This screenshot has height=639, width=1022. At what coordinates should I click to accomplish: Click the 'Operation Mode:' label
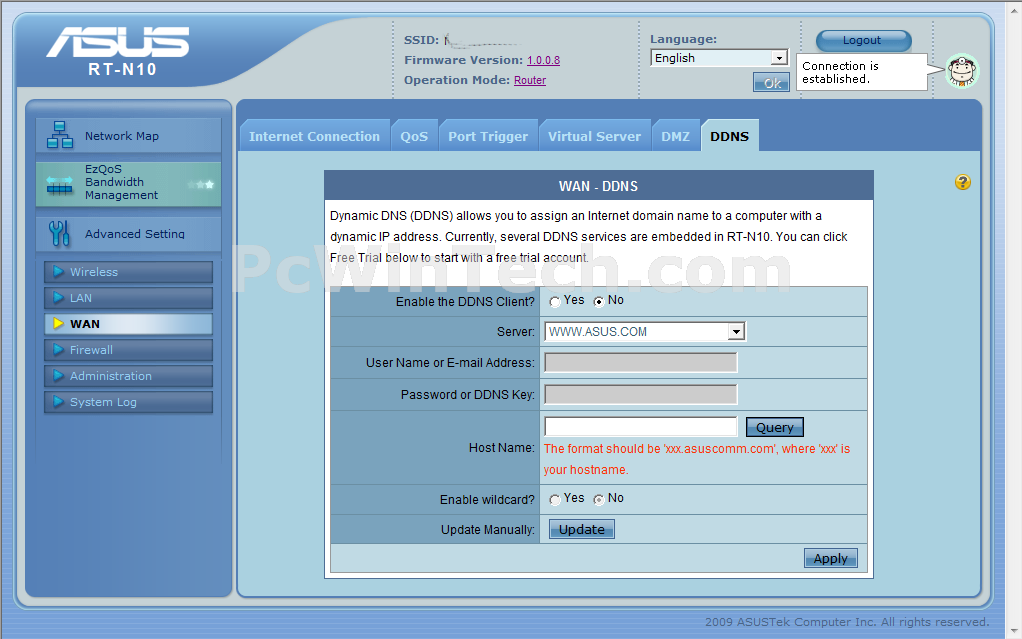457,80
